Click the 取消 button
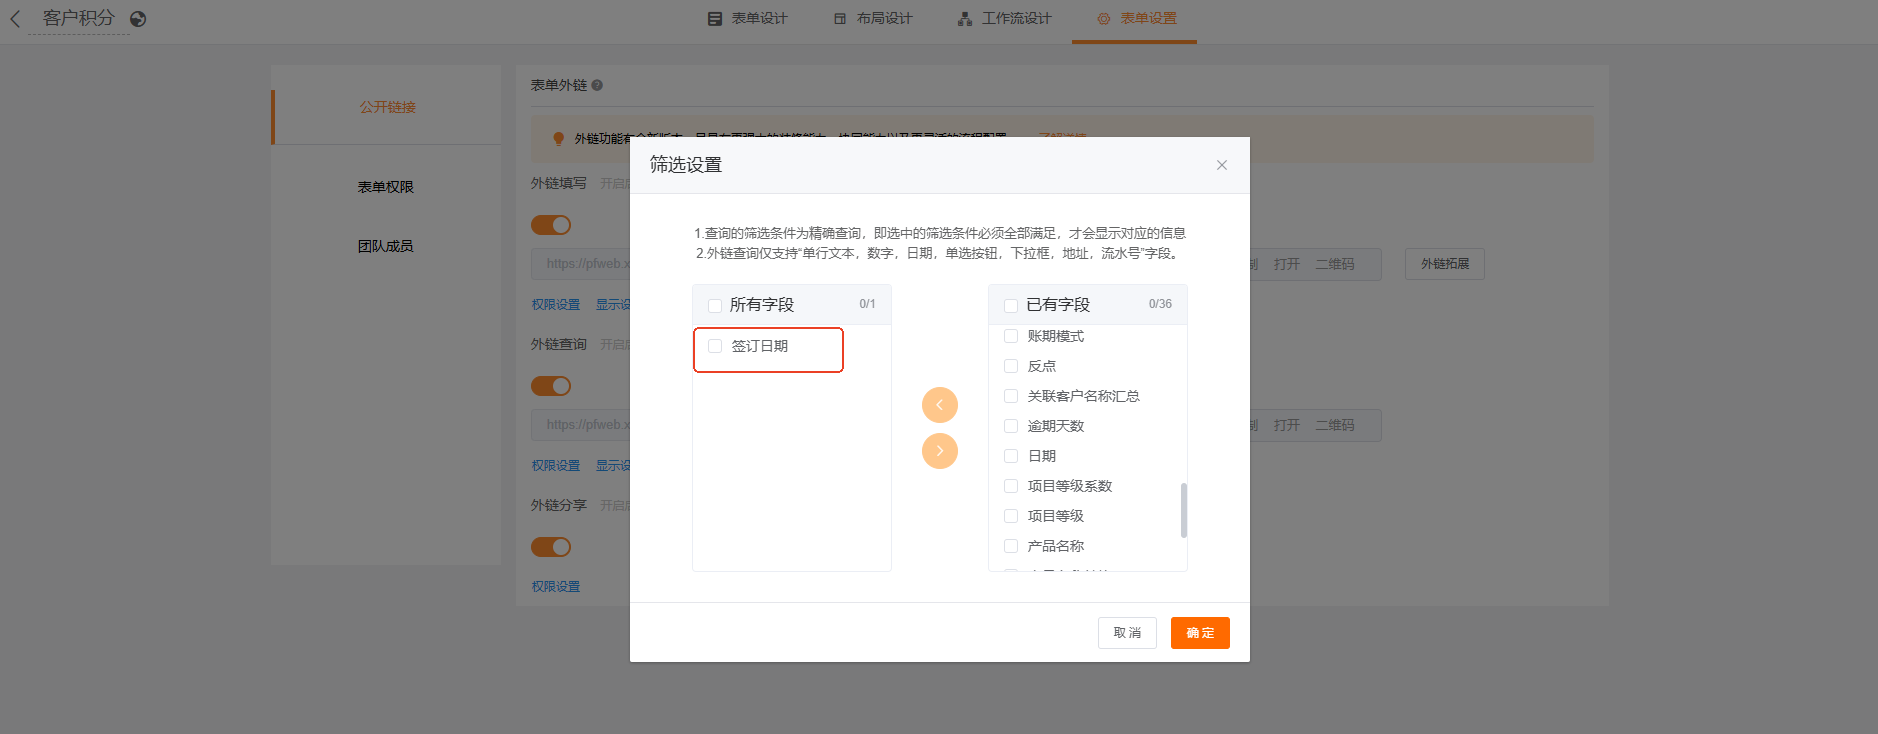The width and height of the screenshot is (1878, 734). pos(1127,633)
